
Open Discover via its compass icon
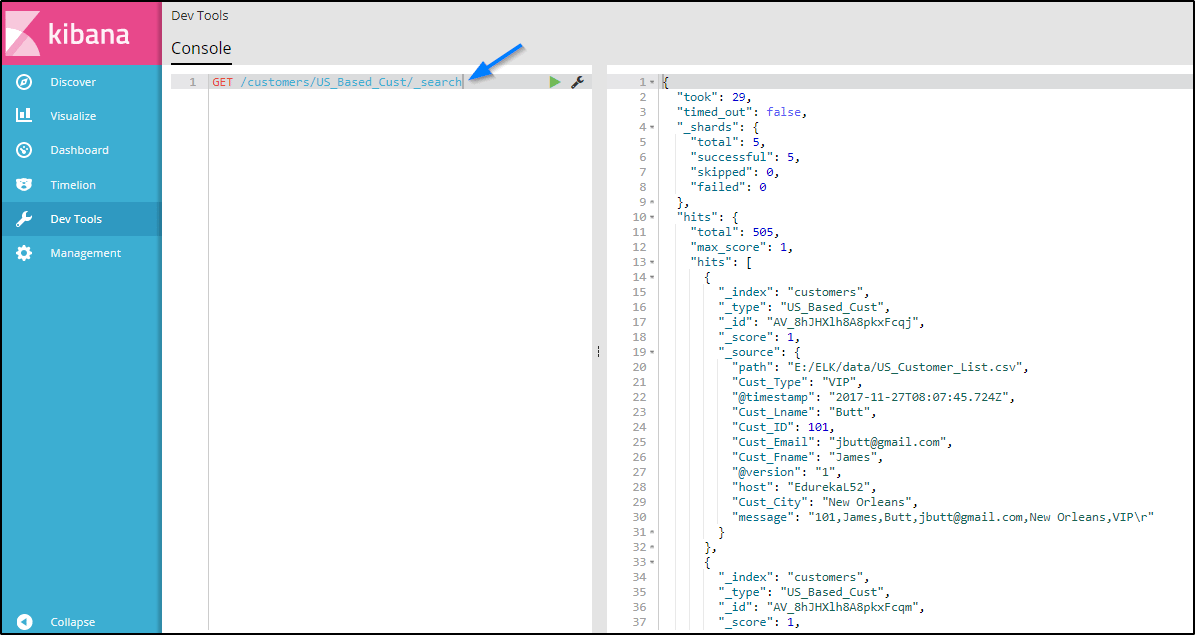coord(25,82)
